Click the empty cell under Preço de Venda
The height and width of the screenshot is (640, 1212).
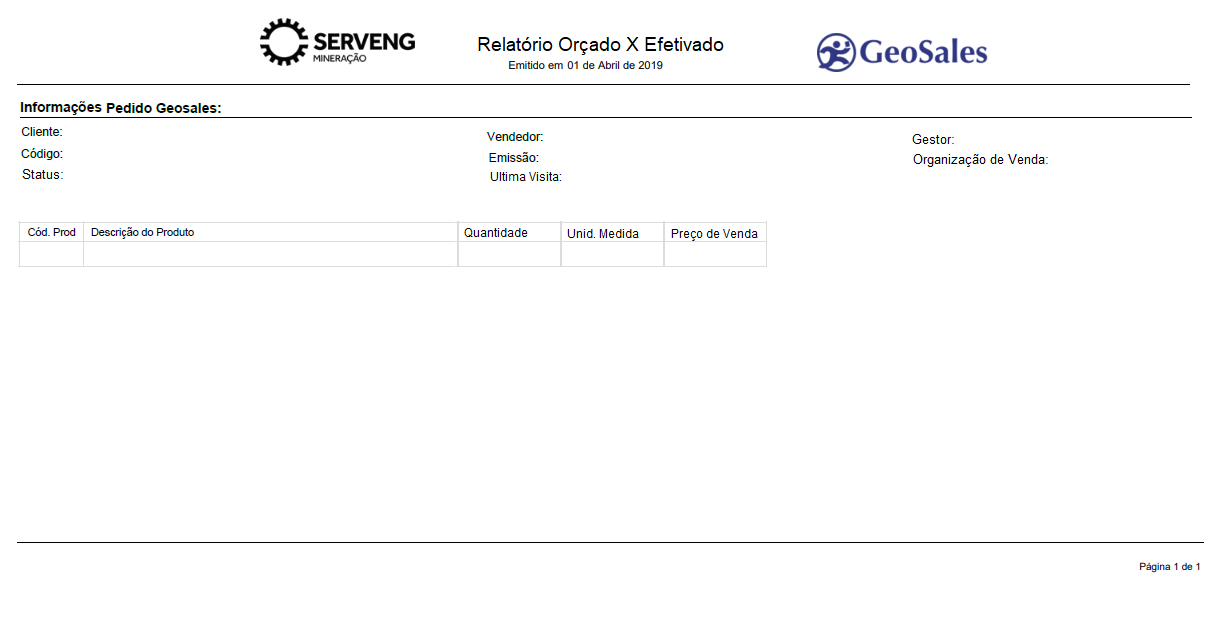716,254
